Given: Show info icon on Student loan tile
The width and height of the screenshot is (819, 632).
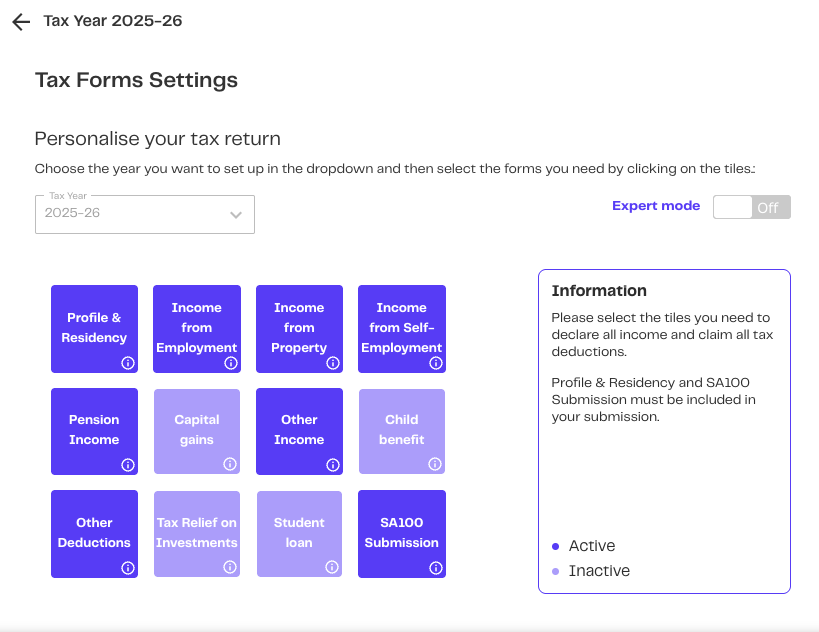Looking at the screenshot, I should (333, 568).
